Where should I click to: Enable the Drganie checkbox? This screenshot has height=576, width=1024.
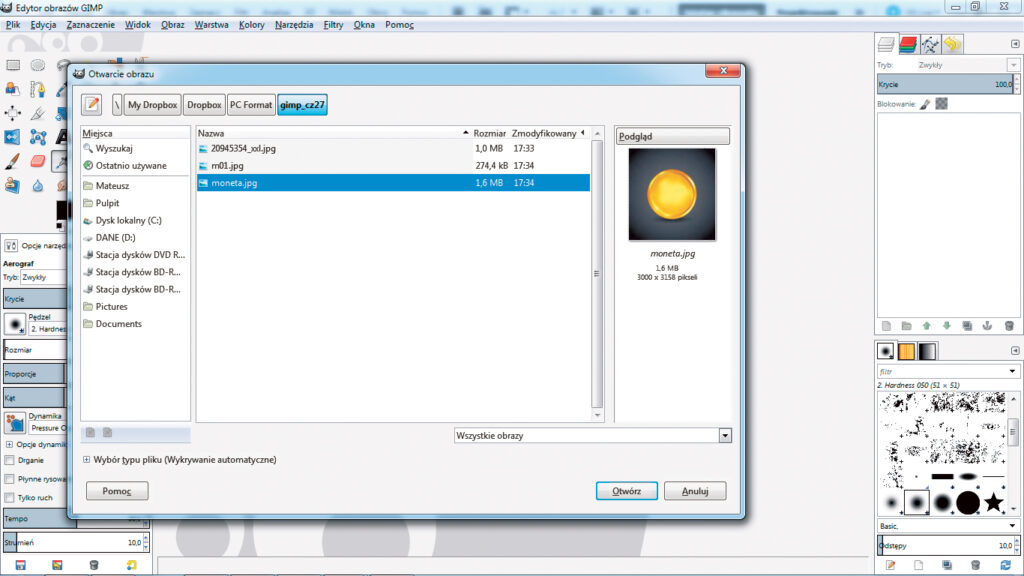click(10, 461)
